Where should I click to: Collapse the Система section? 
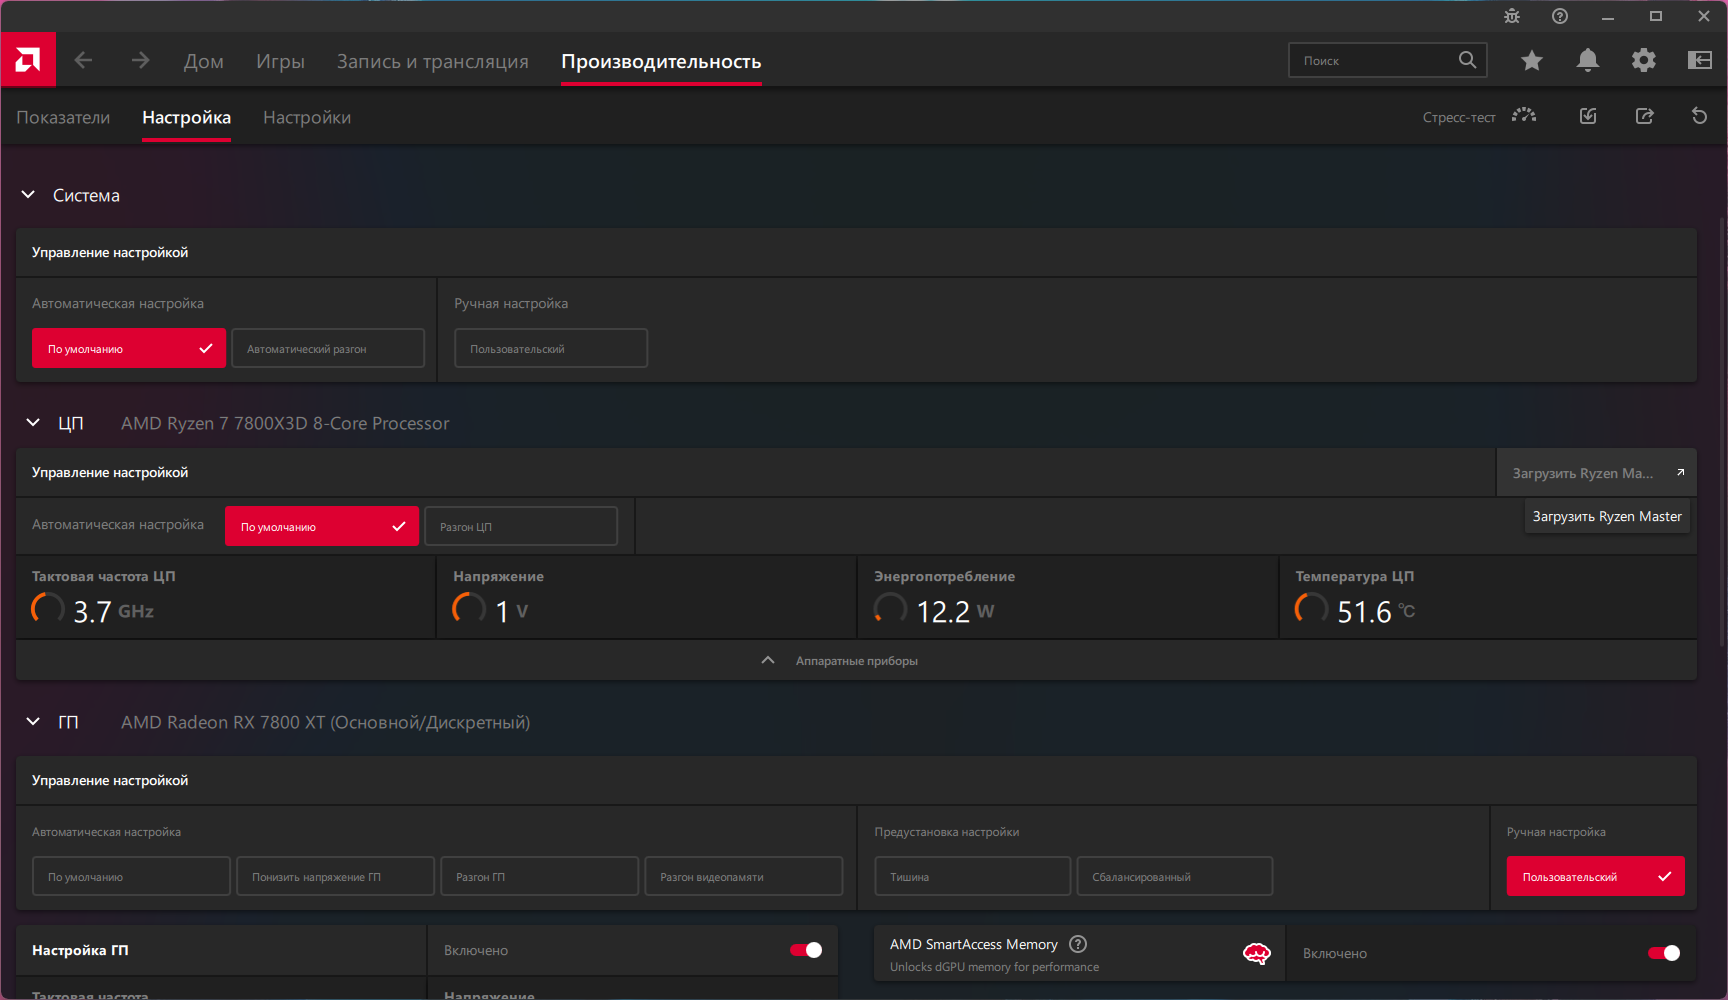[28, 195]
